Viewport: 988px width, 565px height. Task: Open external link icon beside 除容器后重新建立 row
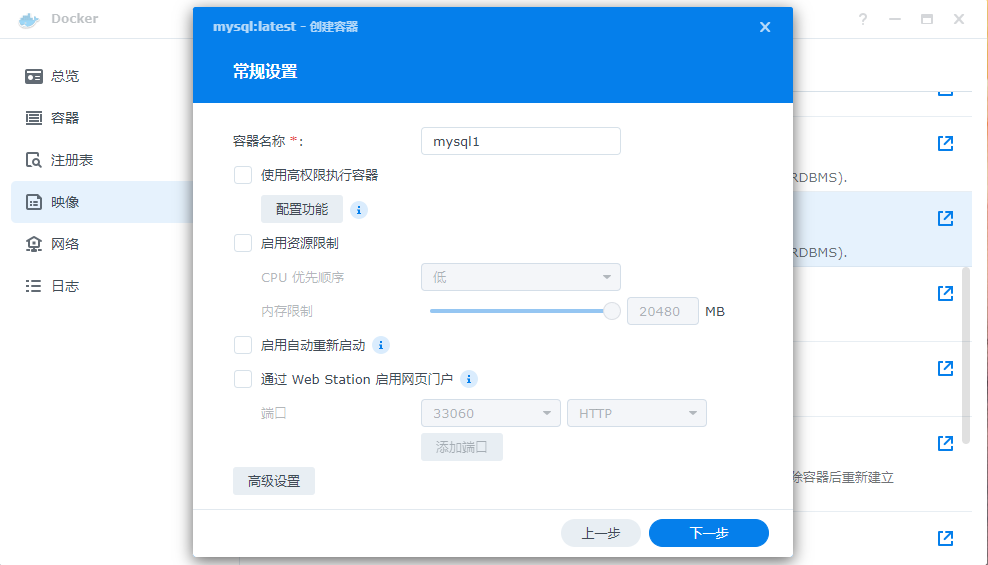tap(945, 443)
